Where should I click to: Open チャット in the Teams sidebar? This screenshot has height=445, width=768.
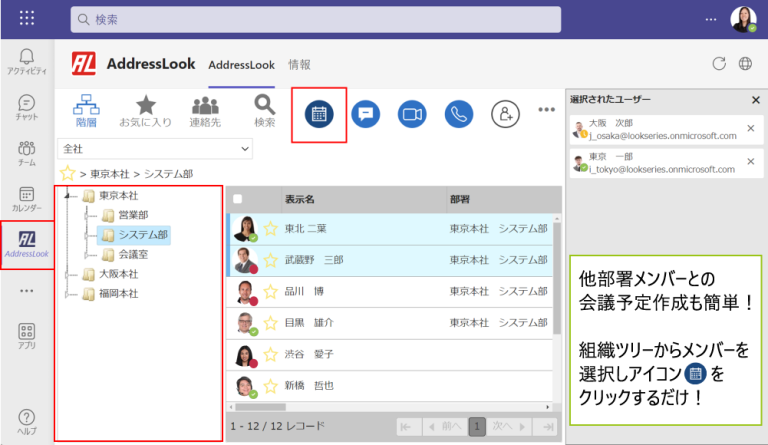tap(27, 108)
